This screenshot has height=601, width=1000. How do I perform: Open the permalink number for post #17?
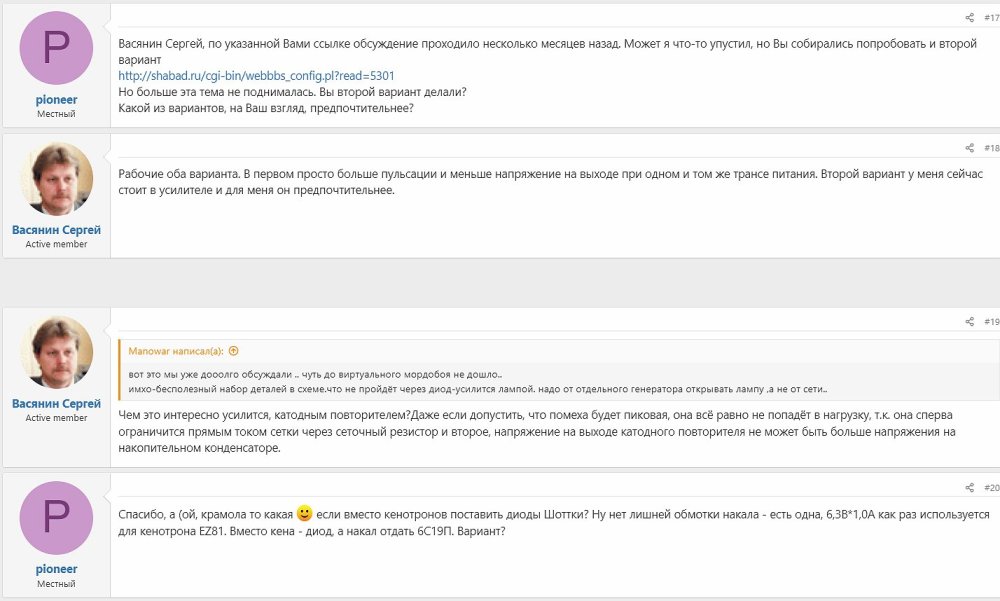pos(991,17)
